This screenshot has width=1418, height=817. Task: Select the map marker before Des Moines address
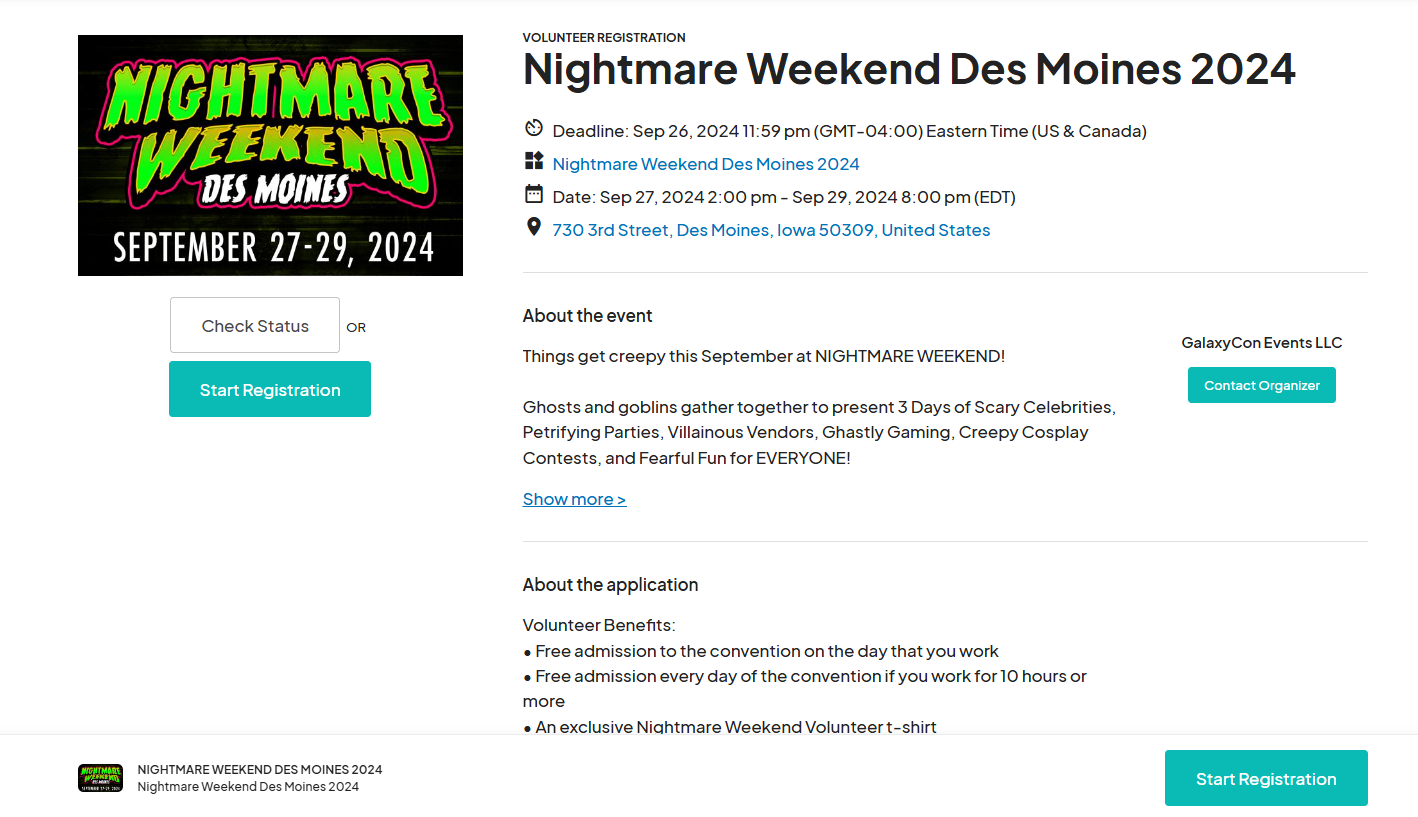coord(533,227)
